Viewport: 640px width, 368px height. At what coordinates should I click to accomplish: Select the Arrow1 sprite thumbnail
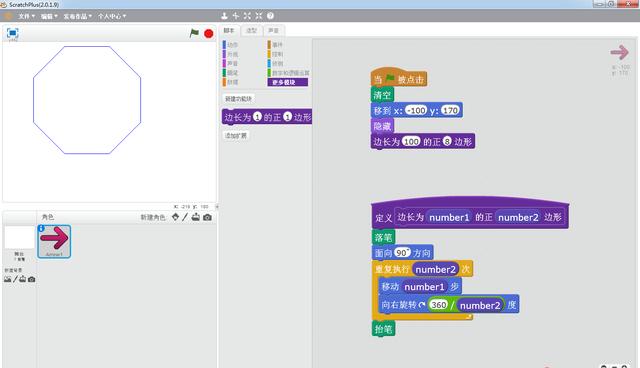coord(54,241)
